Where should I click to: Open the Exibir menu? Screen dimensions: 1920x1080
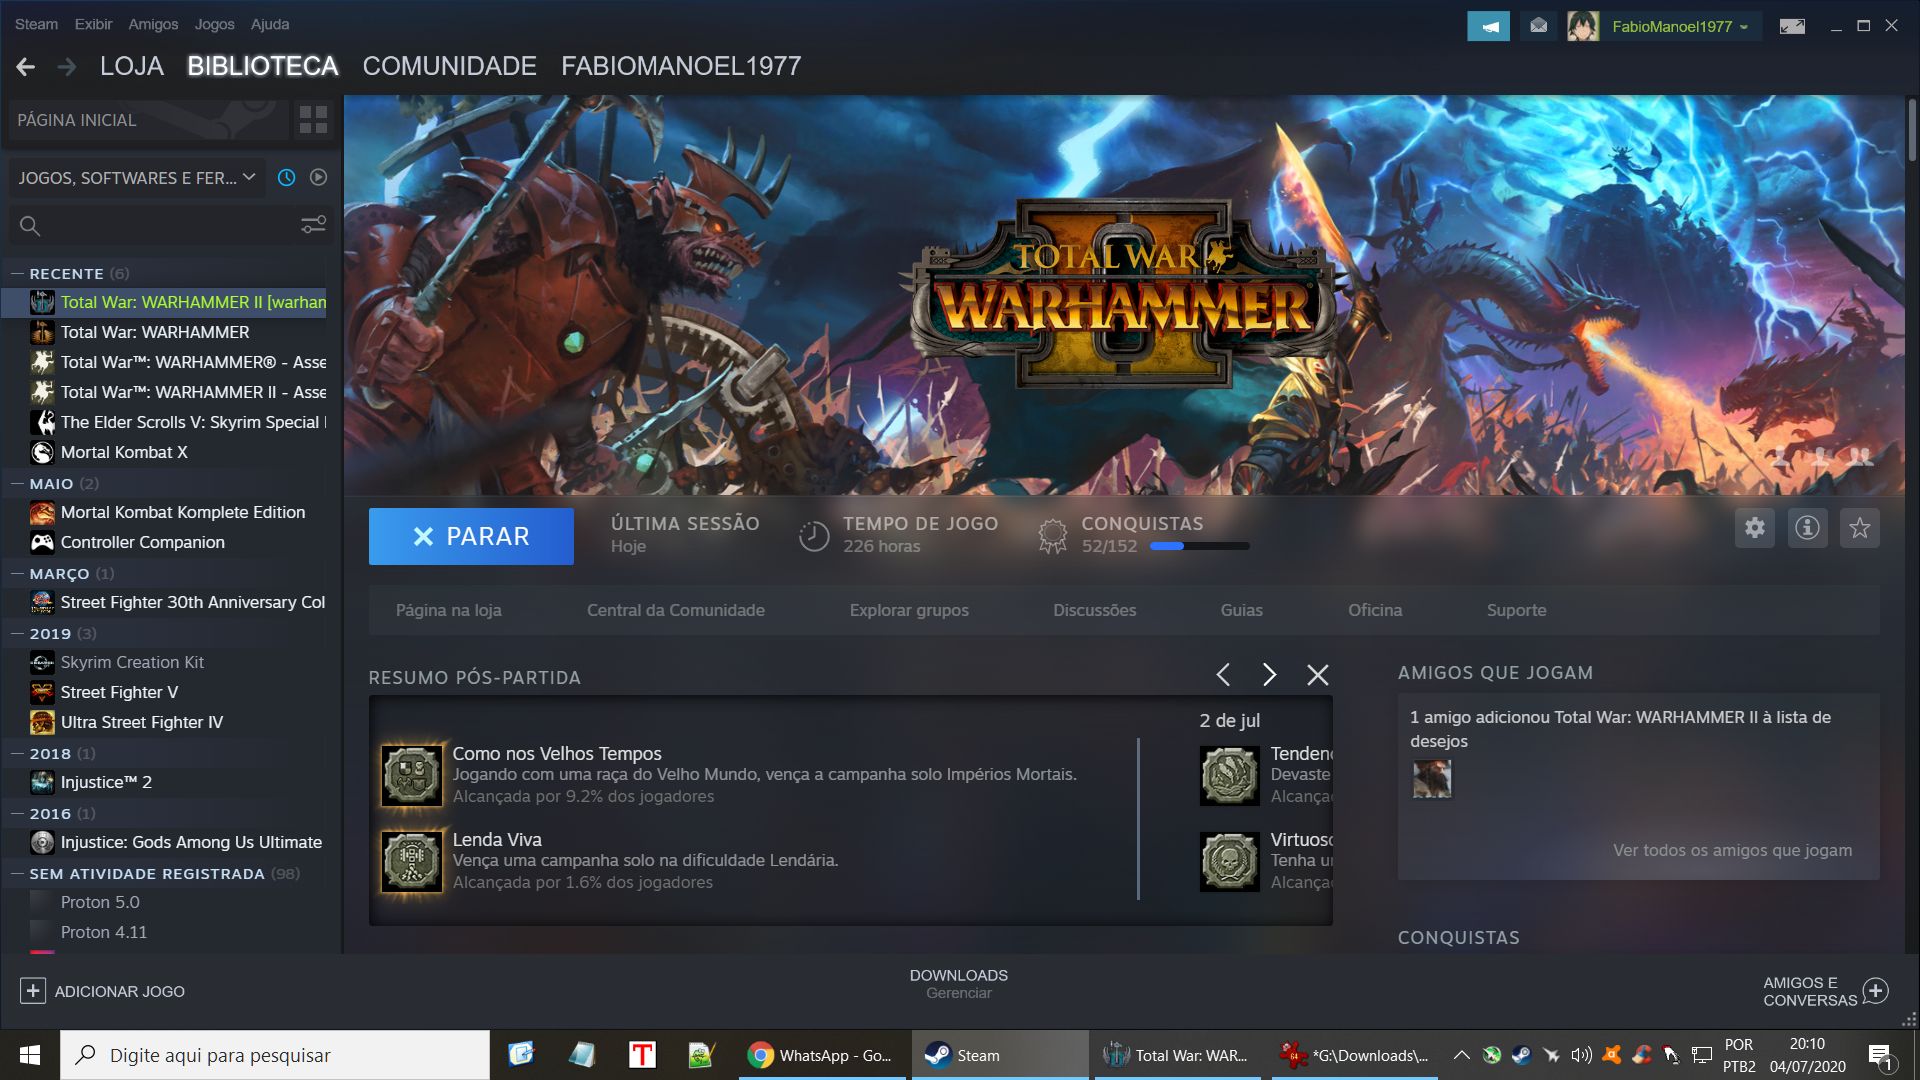93,24
